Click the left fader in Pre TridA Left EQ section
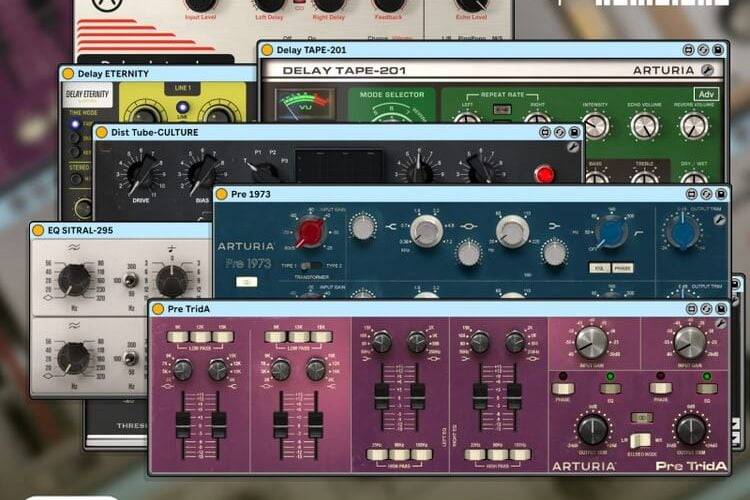 [x=381, y=396]
